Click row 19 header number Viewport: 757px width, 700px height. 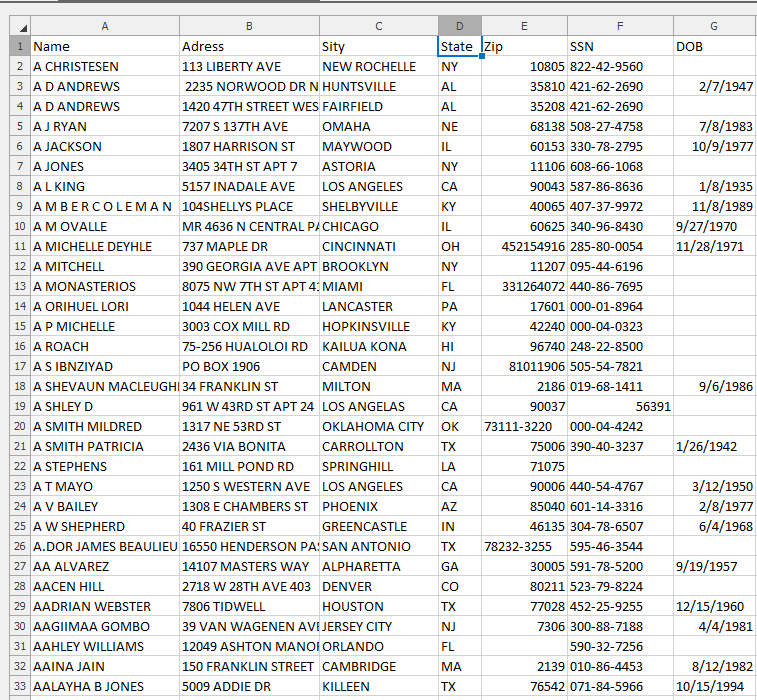point(19,406)
